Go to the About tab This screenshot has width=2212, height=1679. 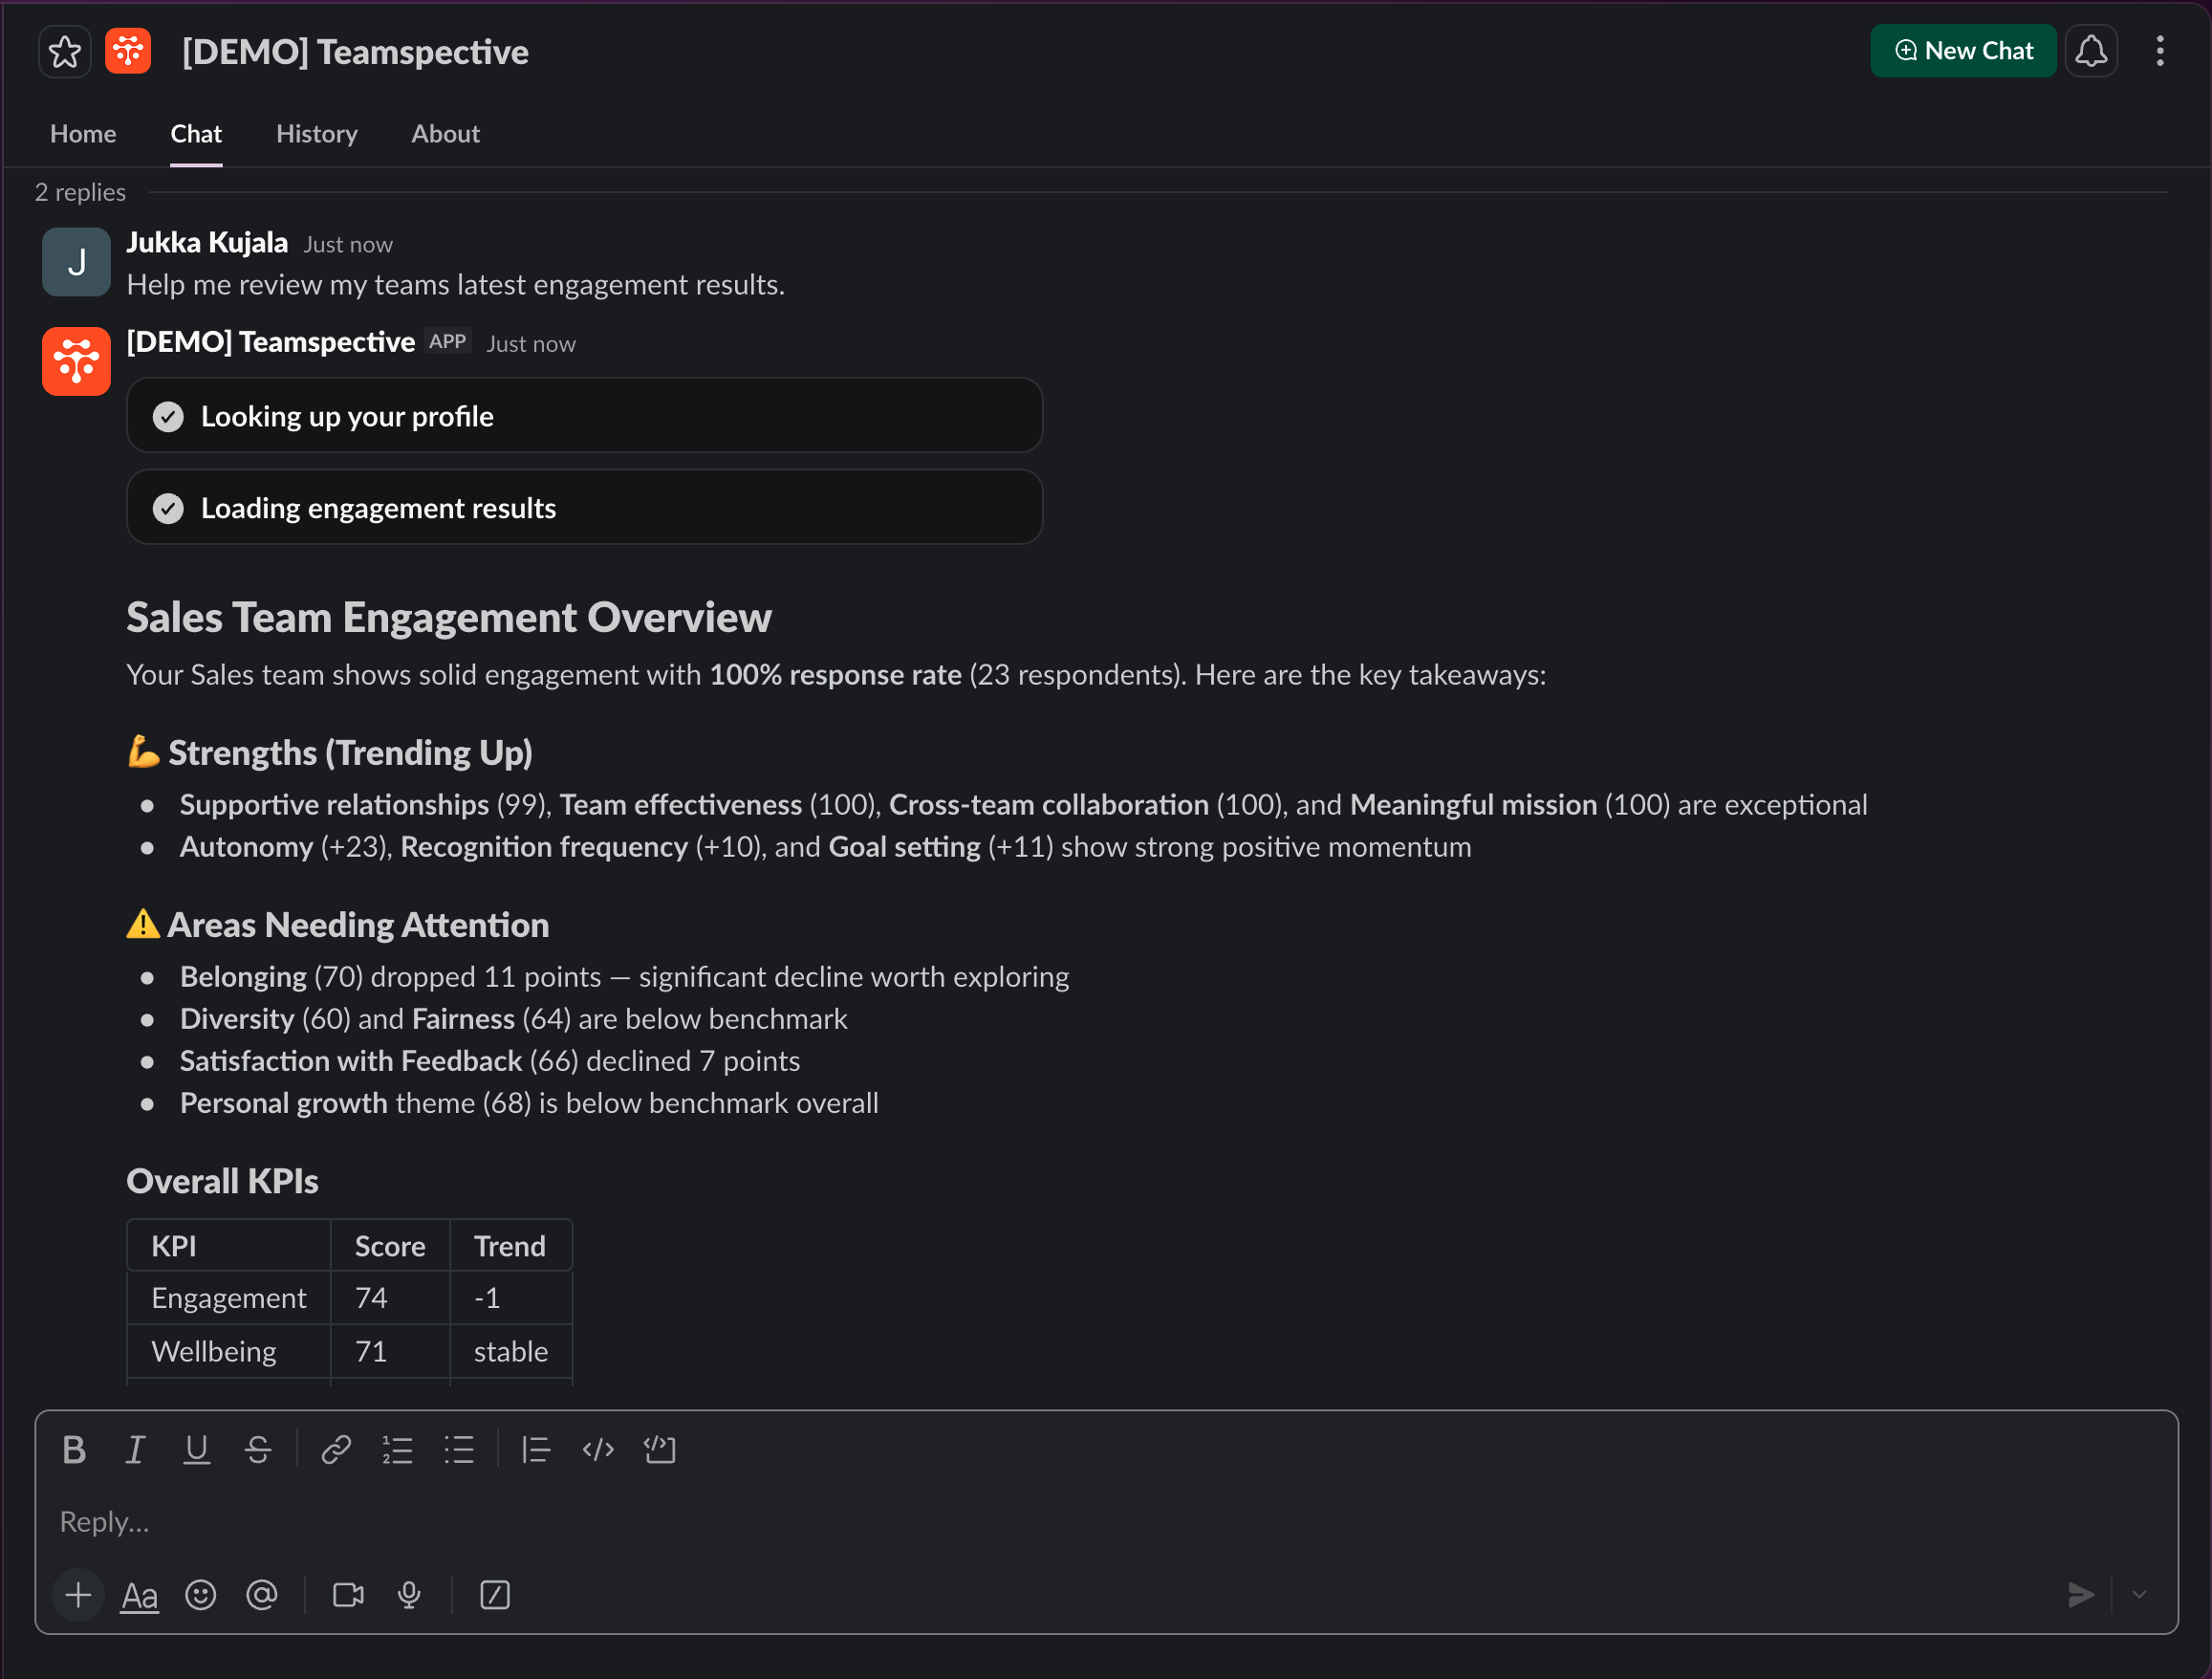(x=445, y=133)
